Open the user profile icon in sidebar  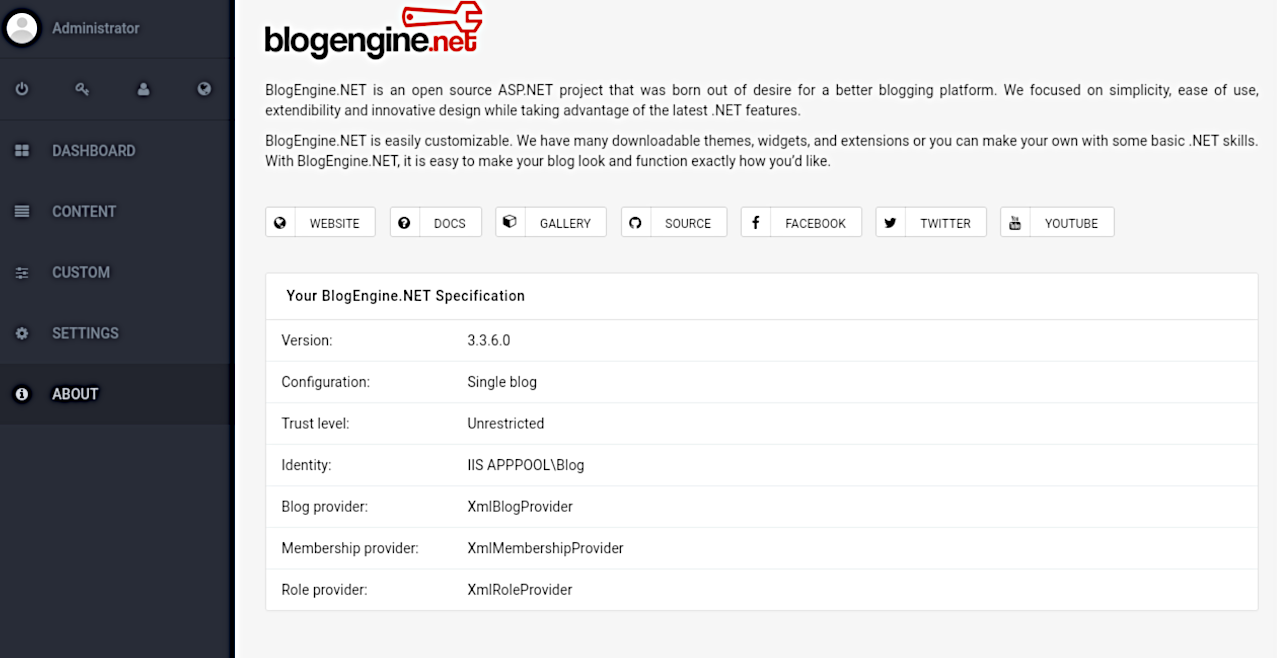pyautogui.click(x=143, y=89)
